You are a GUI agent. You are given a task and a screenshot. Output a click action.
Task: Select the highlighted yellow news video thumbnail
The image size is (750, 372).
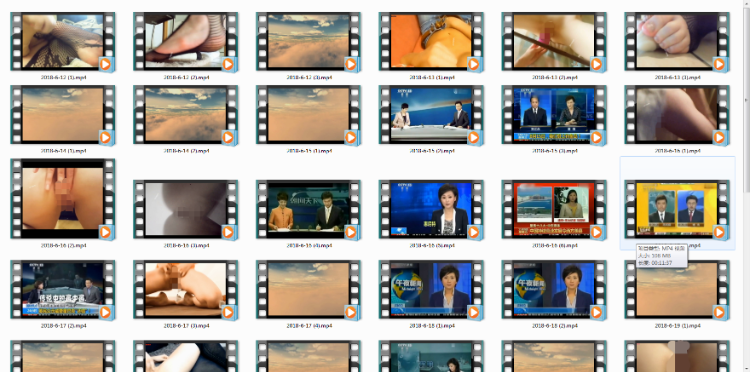pos(677,209)
